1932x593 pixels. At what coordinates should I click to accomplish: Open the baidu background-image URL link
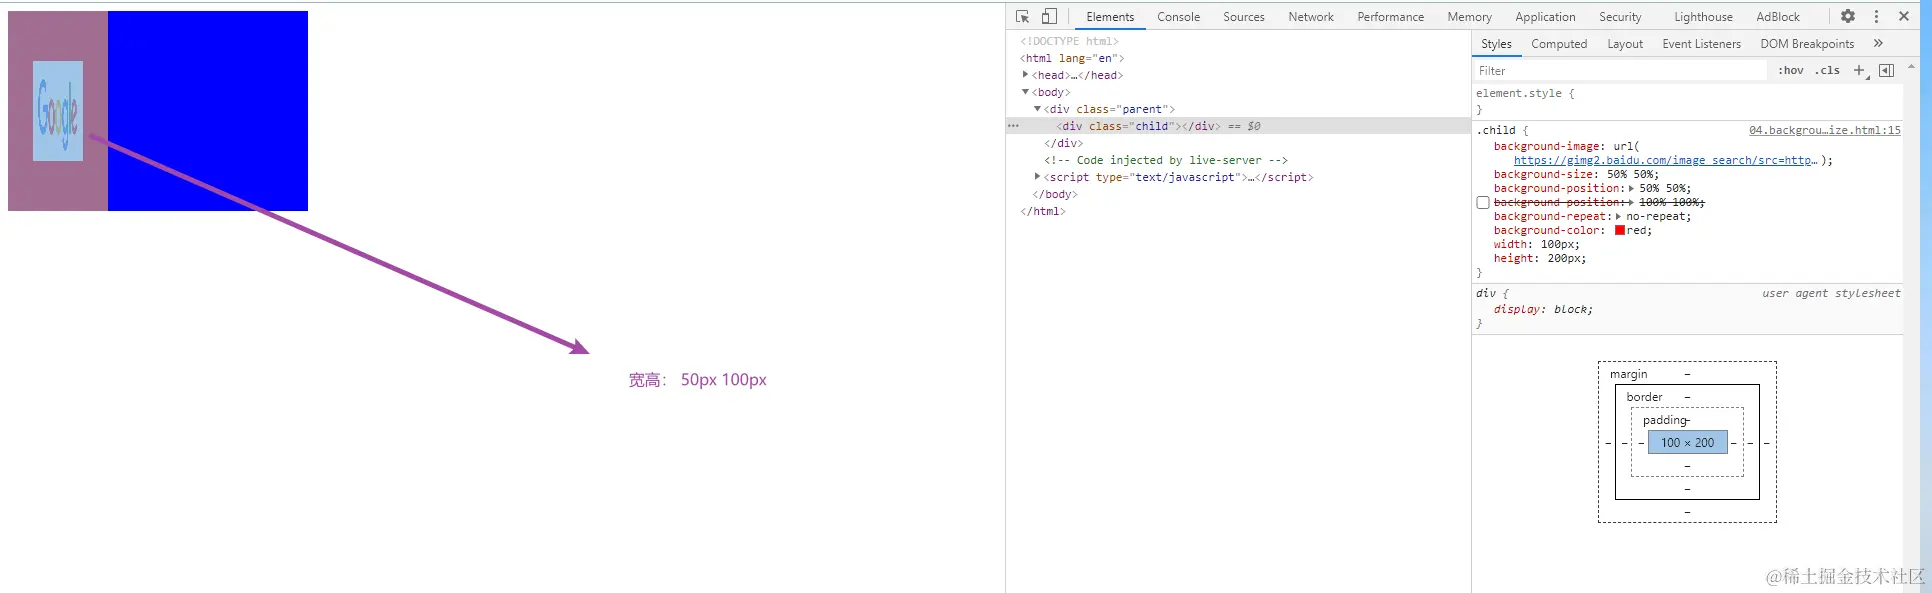coord(1667,160)
